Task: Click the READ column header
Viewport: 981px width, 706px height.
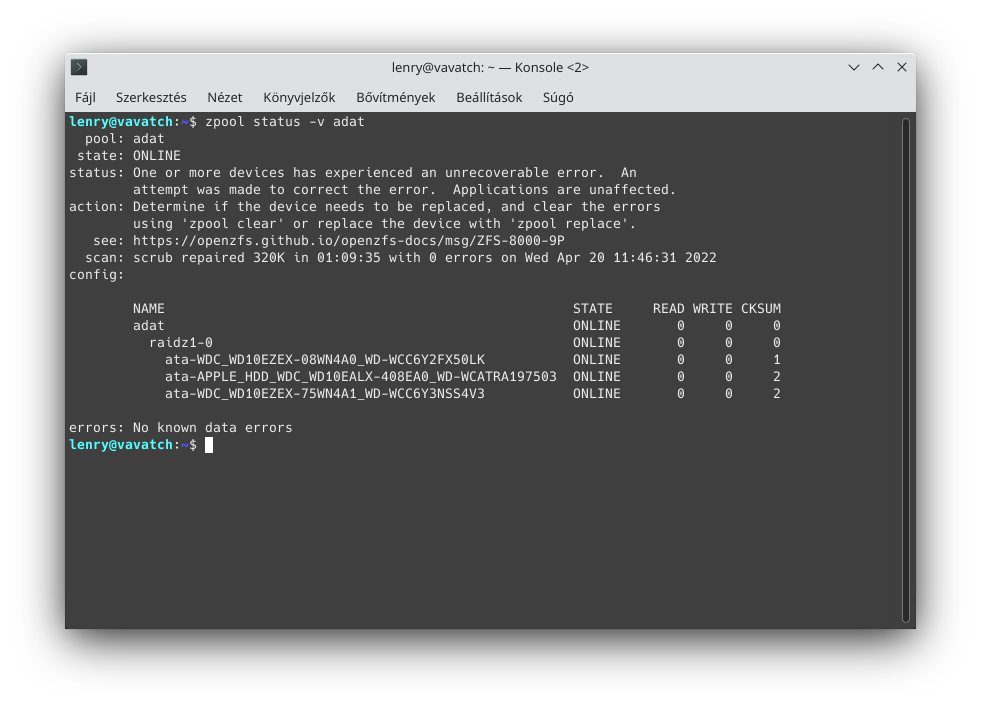Action: click(668, 309)
